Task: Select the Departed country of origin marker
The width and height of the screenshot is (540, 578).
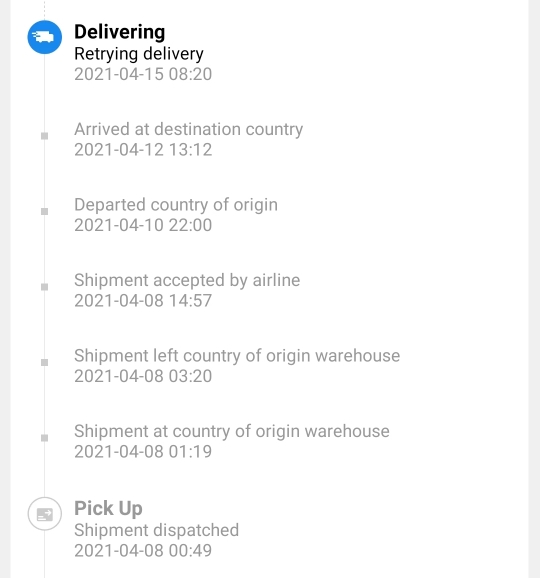Action: click(45, 211)
